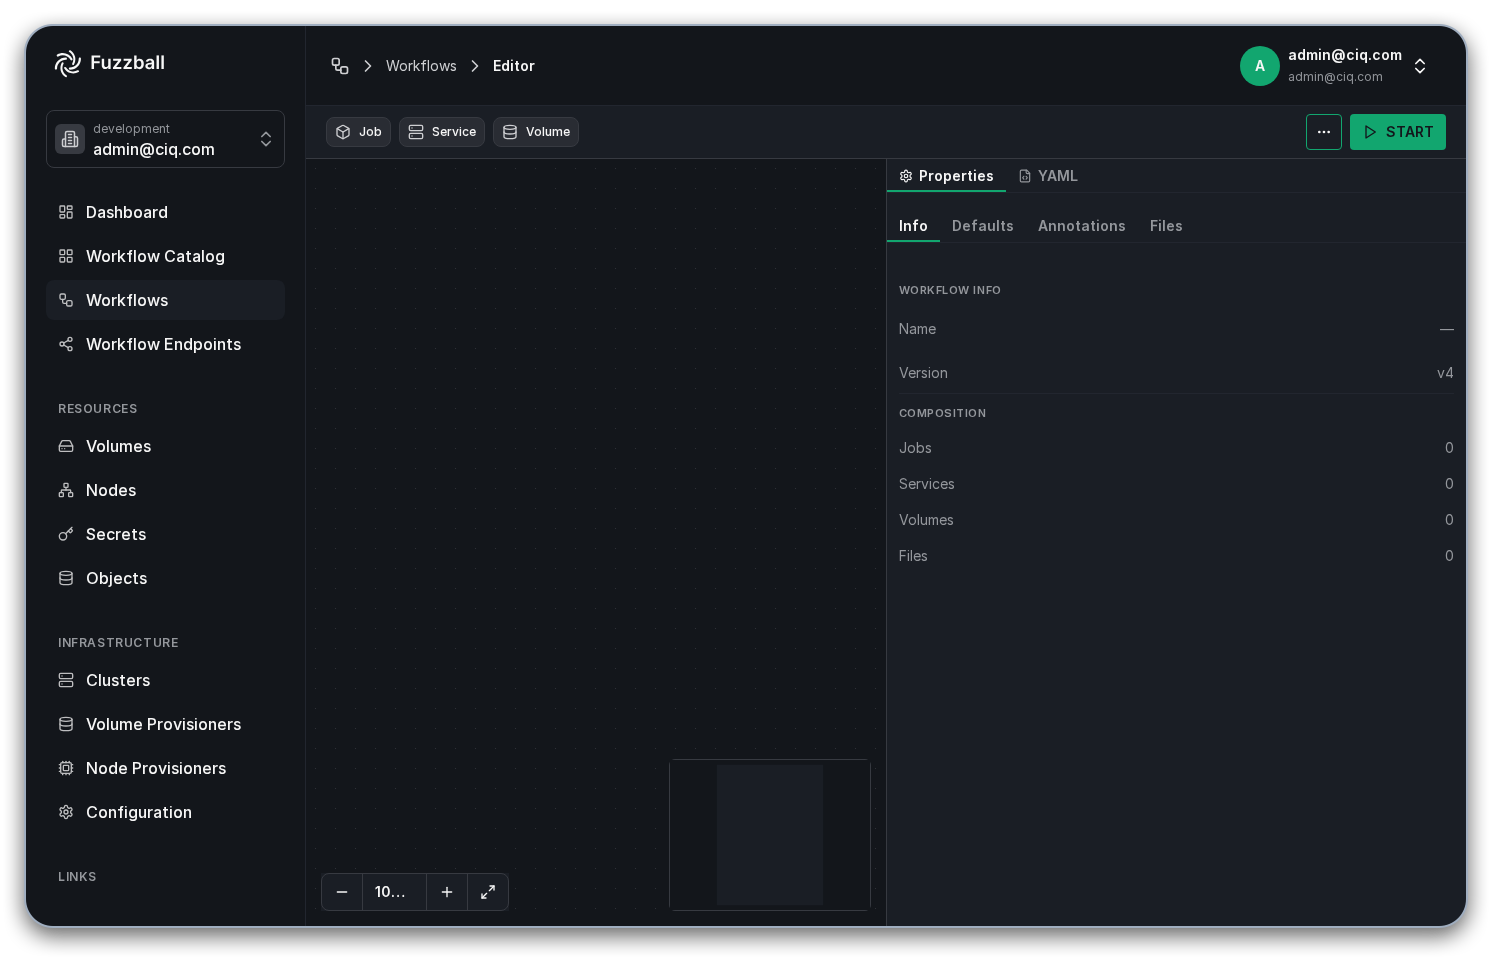Click the Nodes network icon

[x=66, y=490]
